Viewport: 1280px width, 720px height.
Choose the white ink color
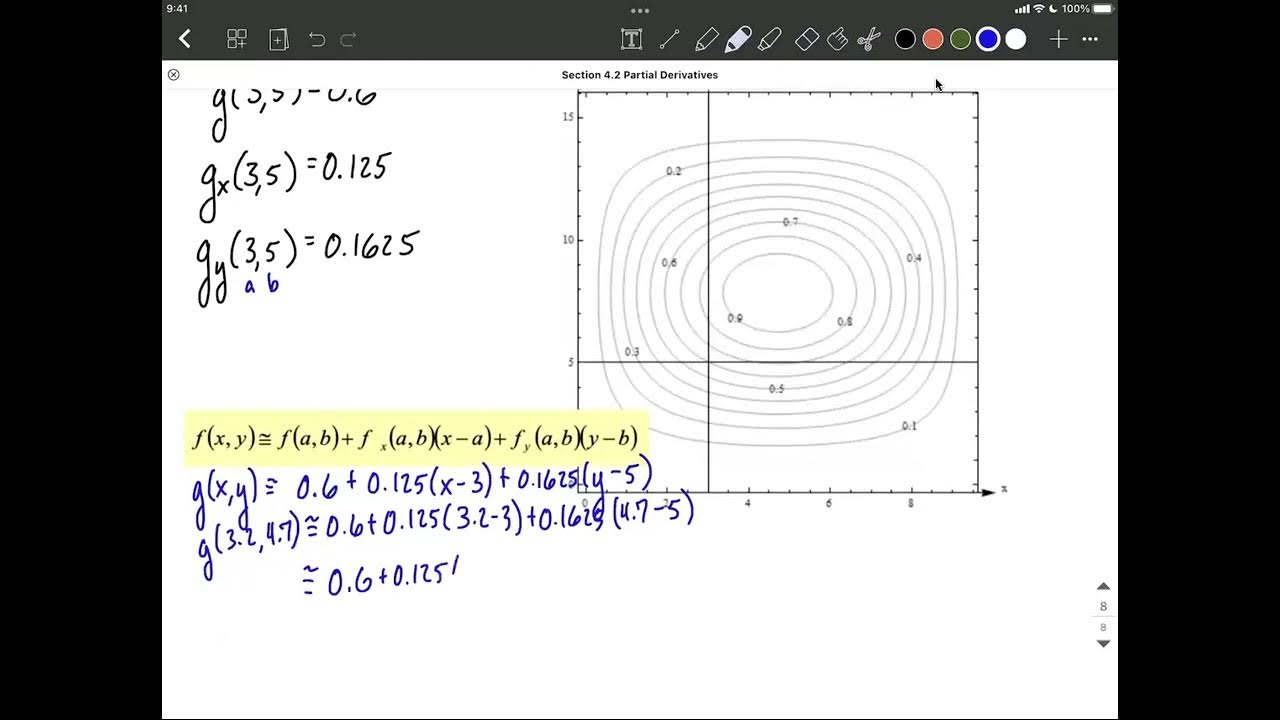(x=1016, y=39)
